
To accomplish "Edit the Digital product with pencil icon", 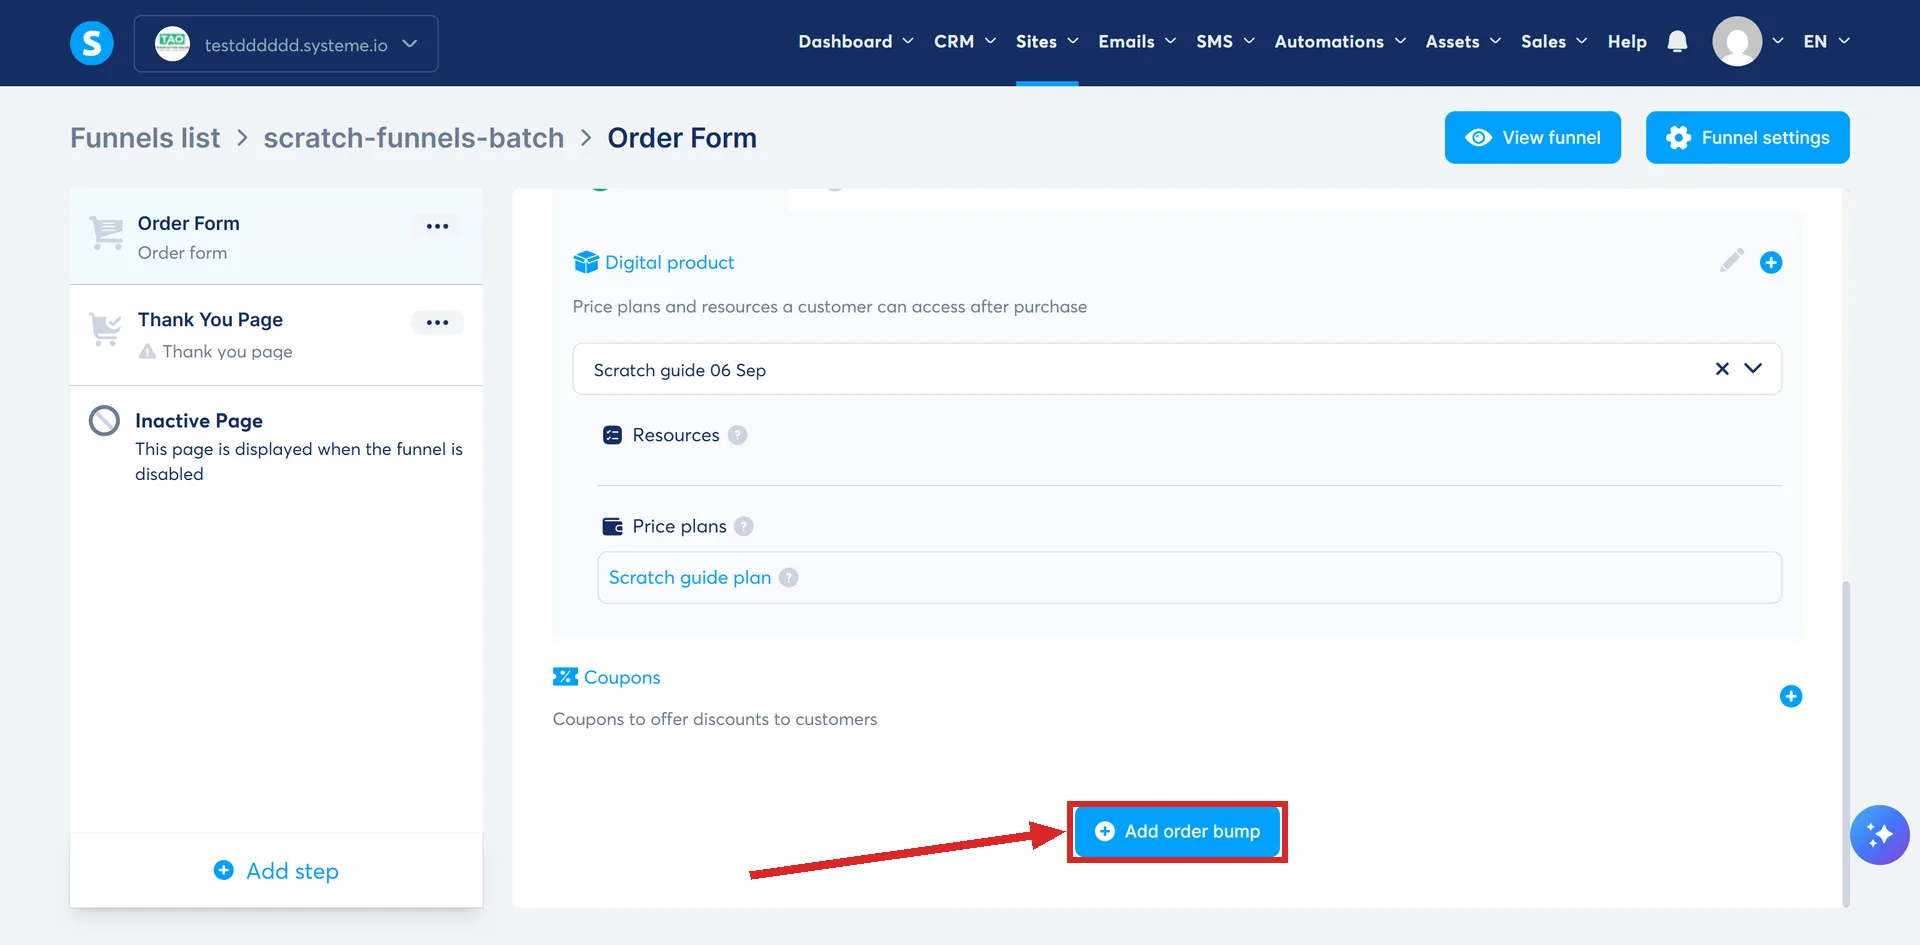I will [x=1732, y=261].
